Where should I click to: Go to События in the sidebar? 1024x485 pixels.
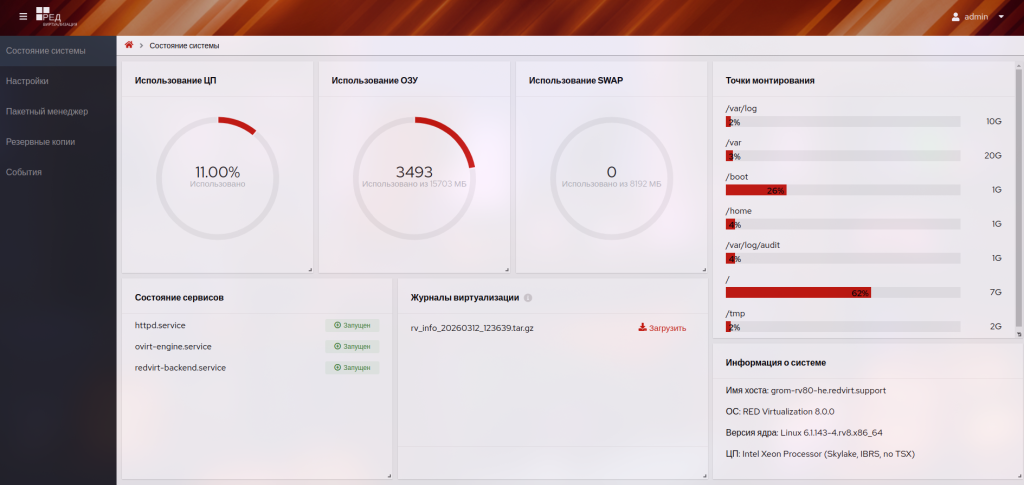tap(24, 172)
